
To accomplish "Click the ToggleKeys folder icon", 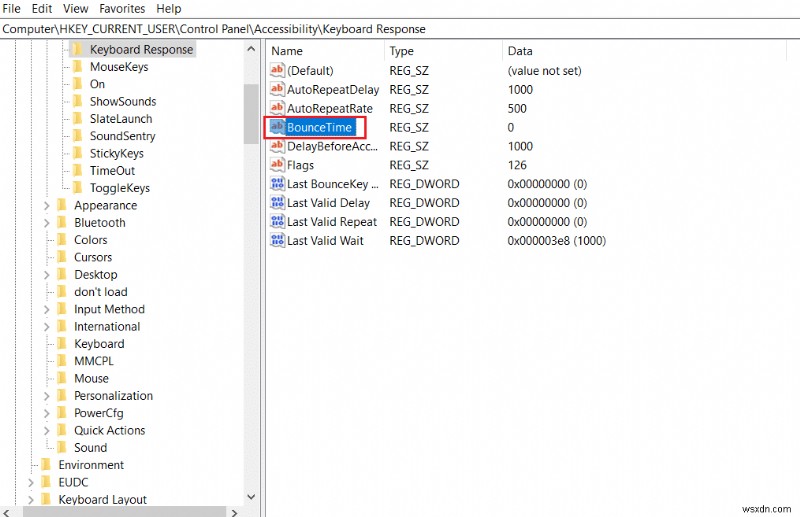I will [x=77, y=188].
